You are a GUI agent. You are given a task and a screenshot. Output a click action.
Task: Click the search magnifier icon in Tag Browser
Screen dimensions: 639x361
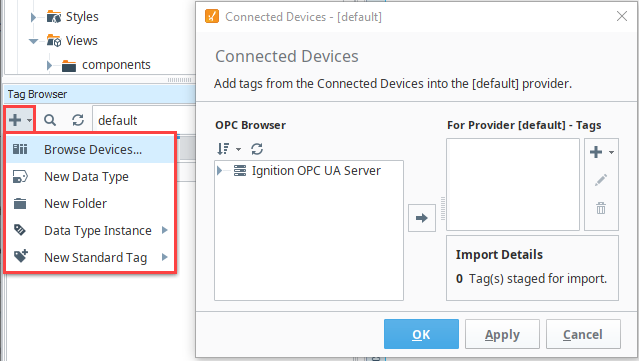[50, 120]
